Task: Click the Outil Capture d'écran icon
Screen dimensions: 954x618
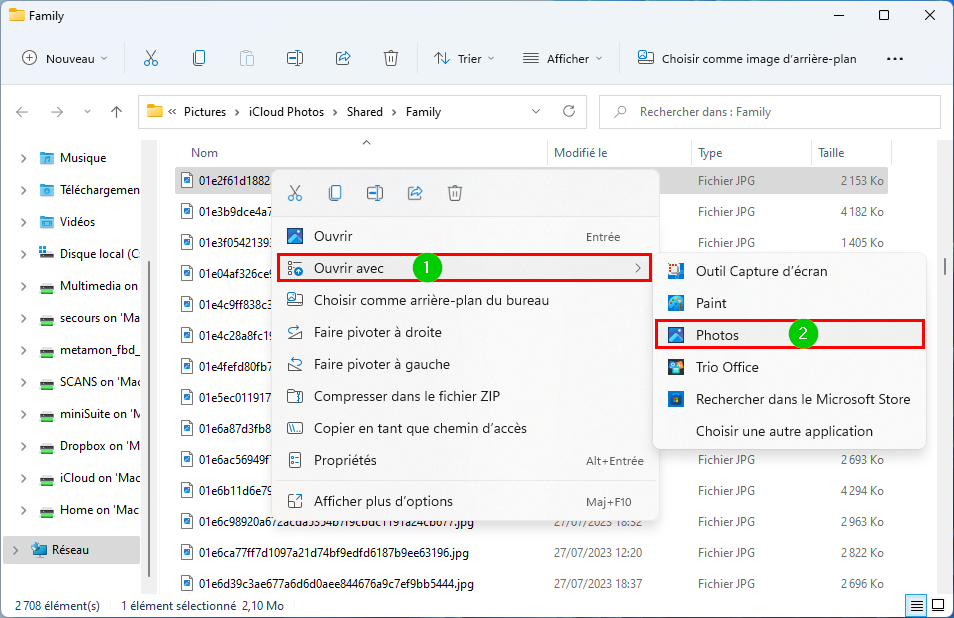Action: click(676, 271)
